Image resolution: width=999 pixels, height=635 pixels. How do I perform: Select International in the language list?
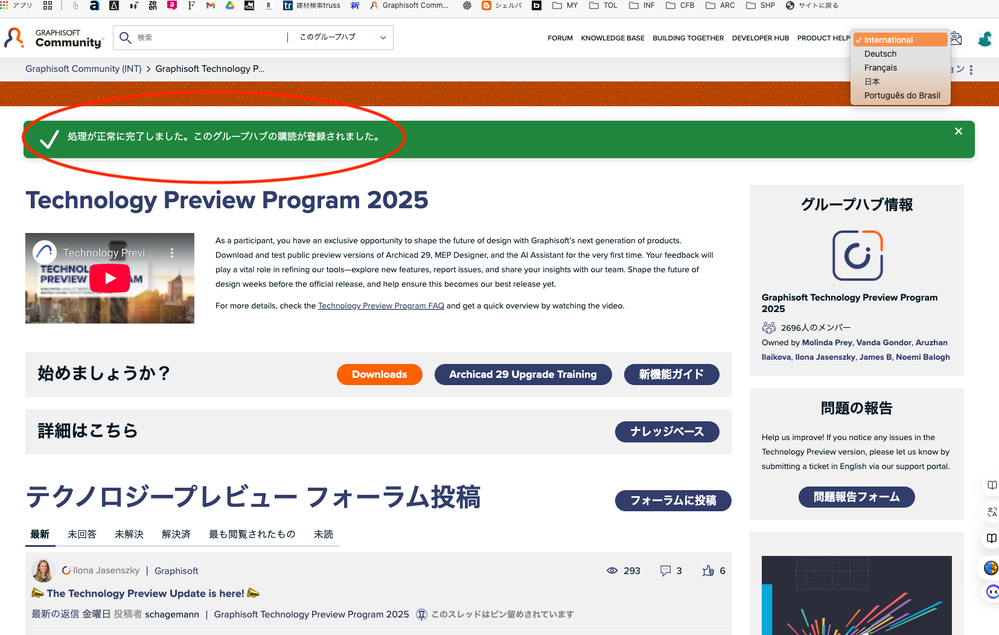coord(900,39)
